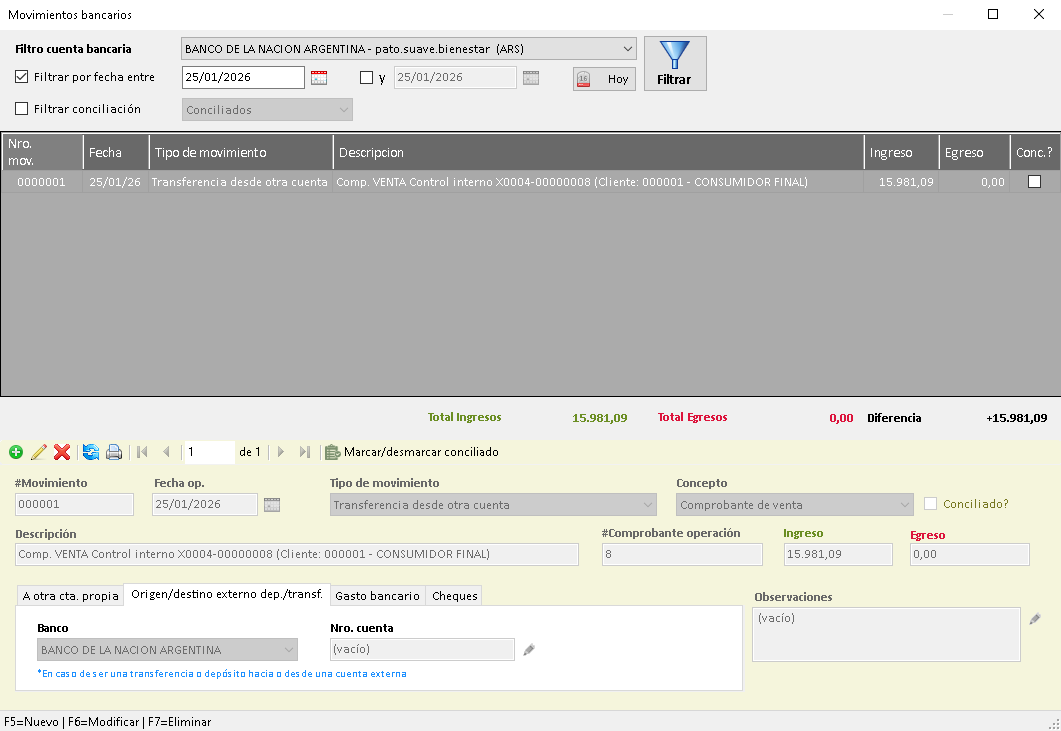Click Marcar/desmarcar conciliado toolbar button
The height and width of the screenshot is (731, 1061).
[412, 452]
